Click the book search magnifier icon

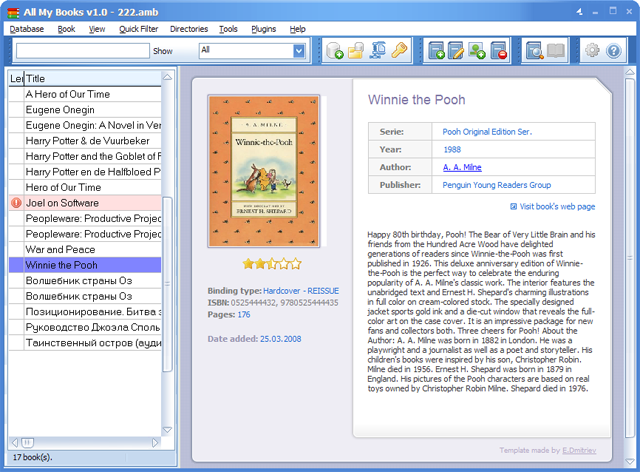pyautogui.click(x=535, y=50)
